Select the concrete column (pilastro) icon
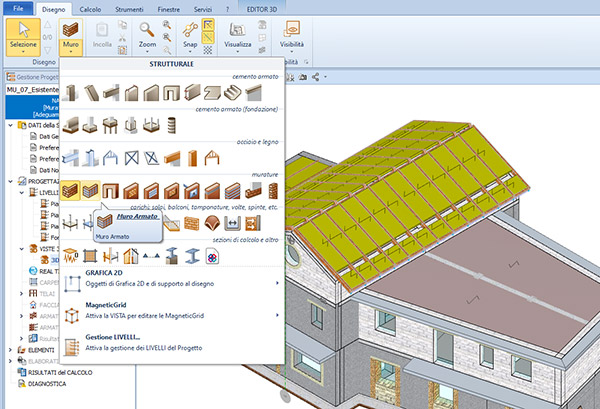Viewport: 600px width, 409px height. click(70, 93)
